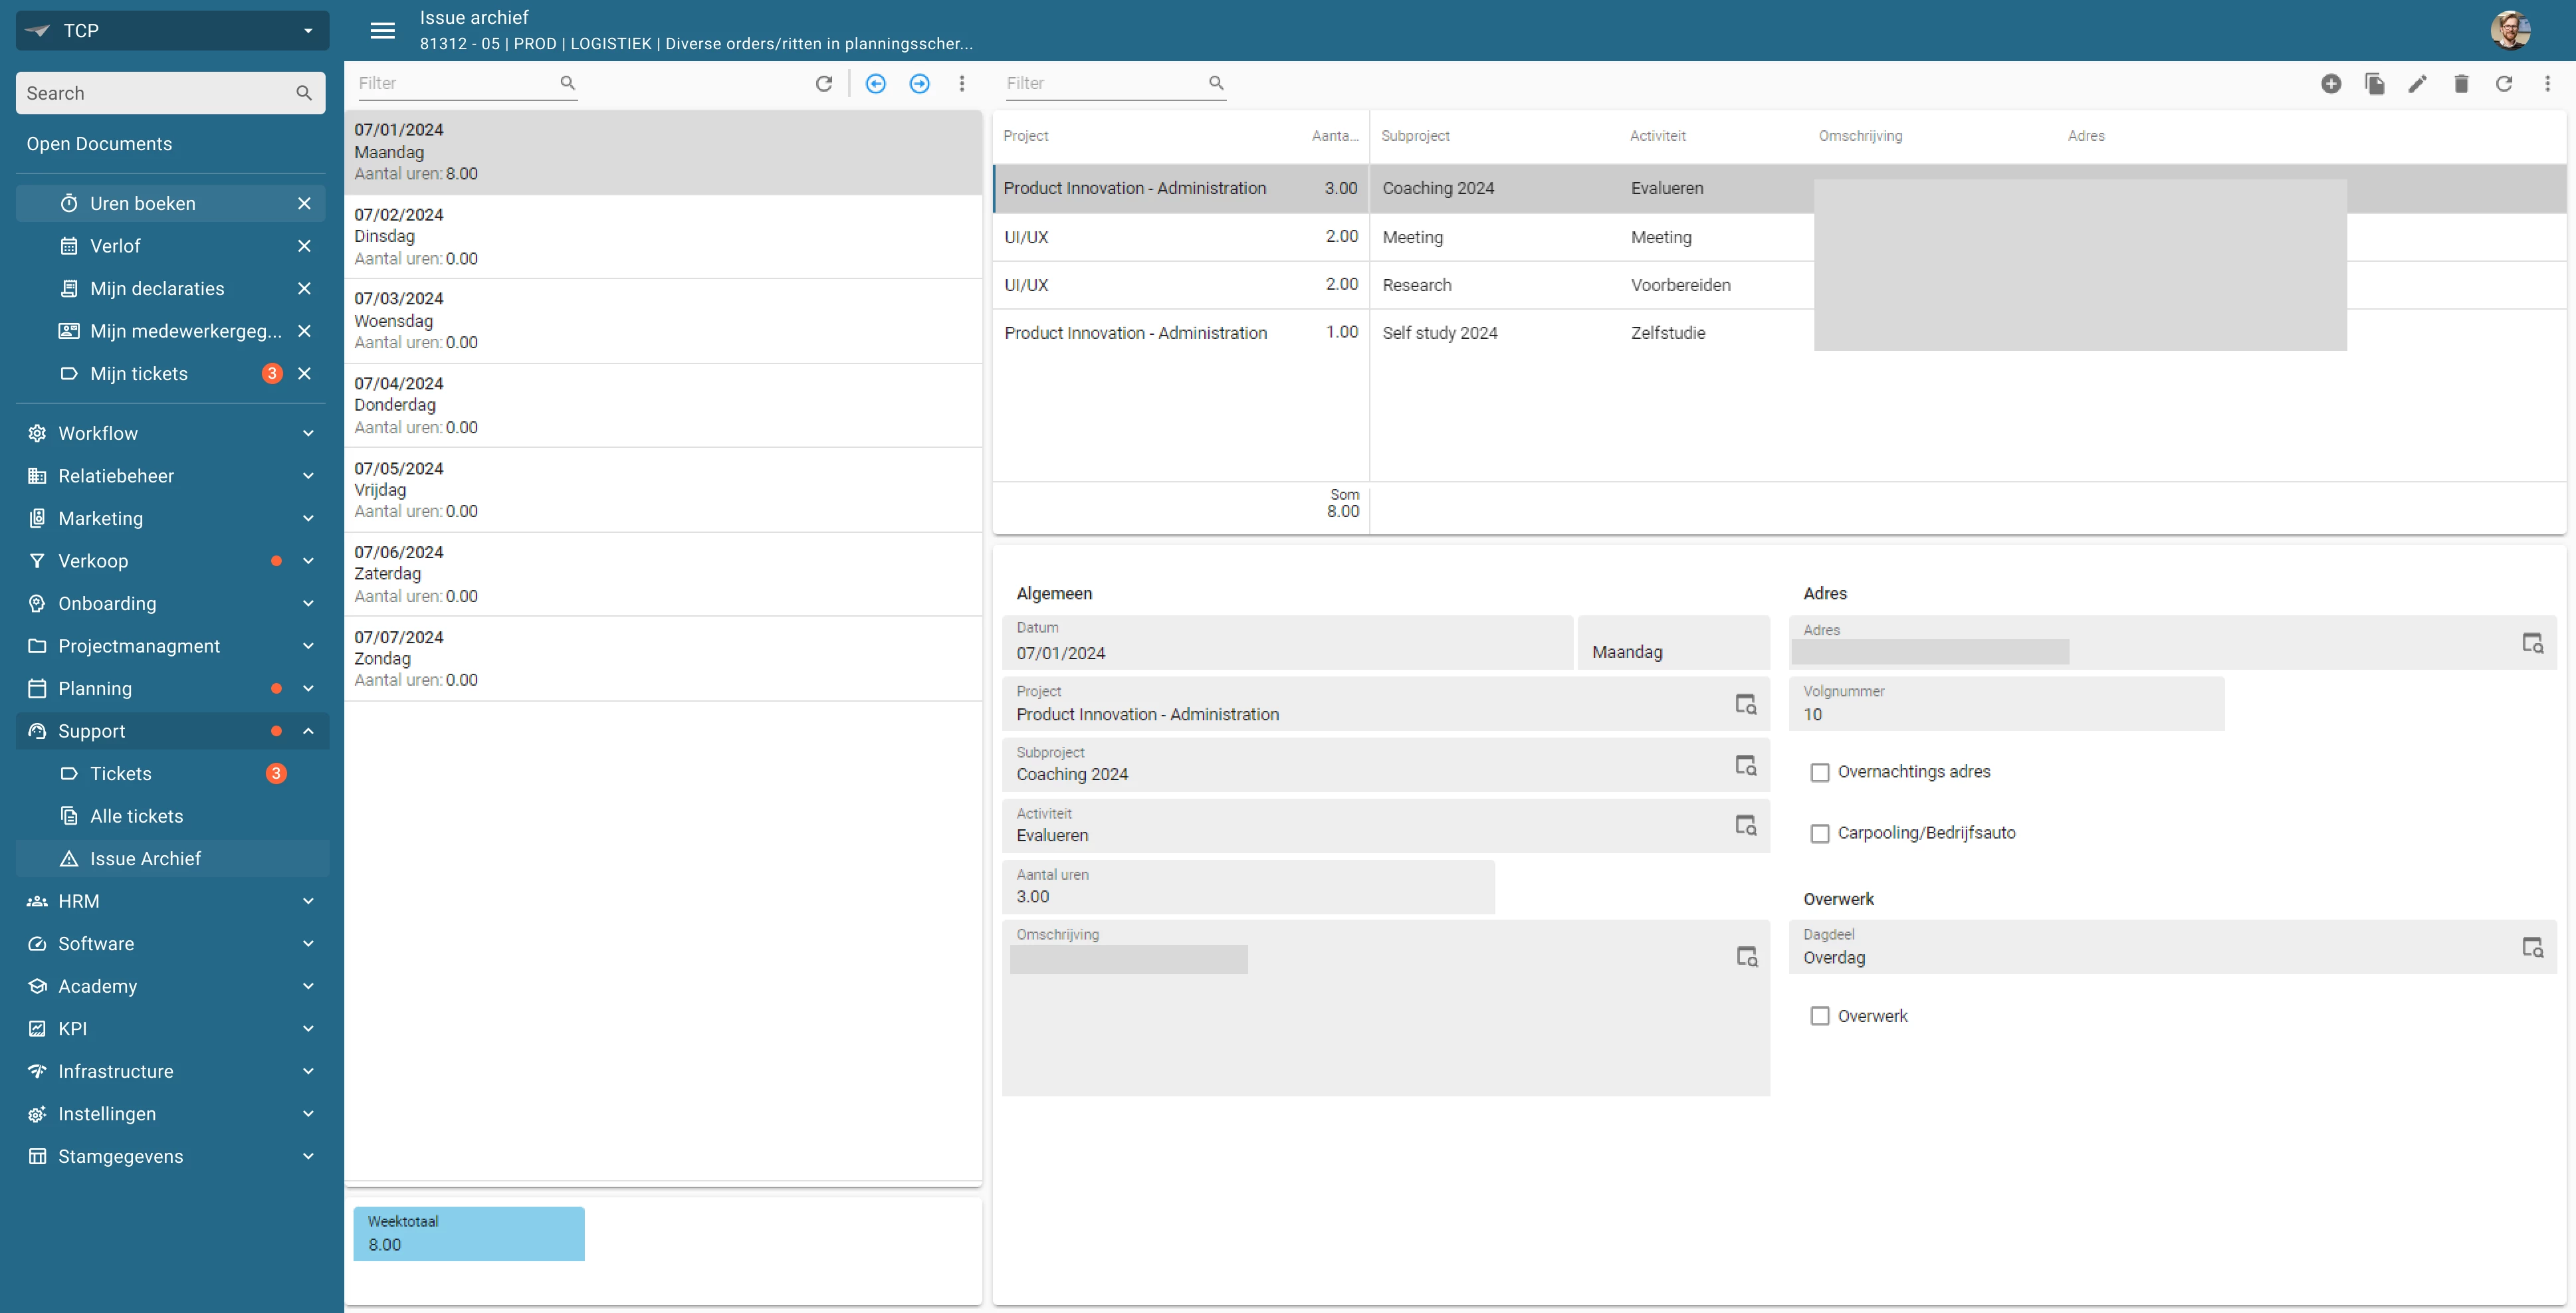Expand the Software menu
Image resolution: width=2576 pixels, height=1313 pixels.
click(x=172, y=943)
